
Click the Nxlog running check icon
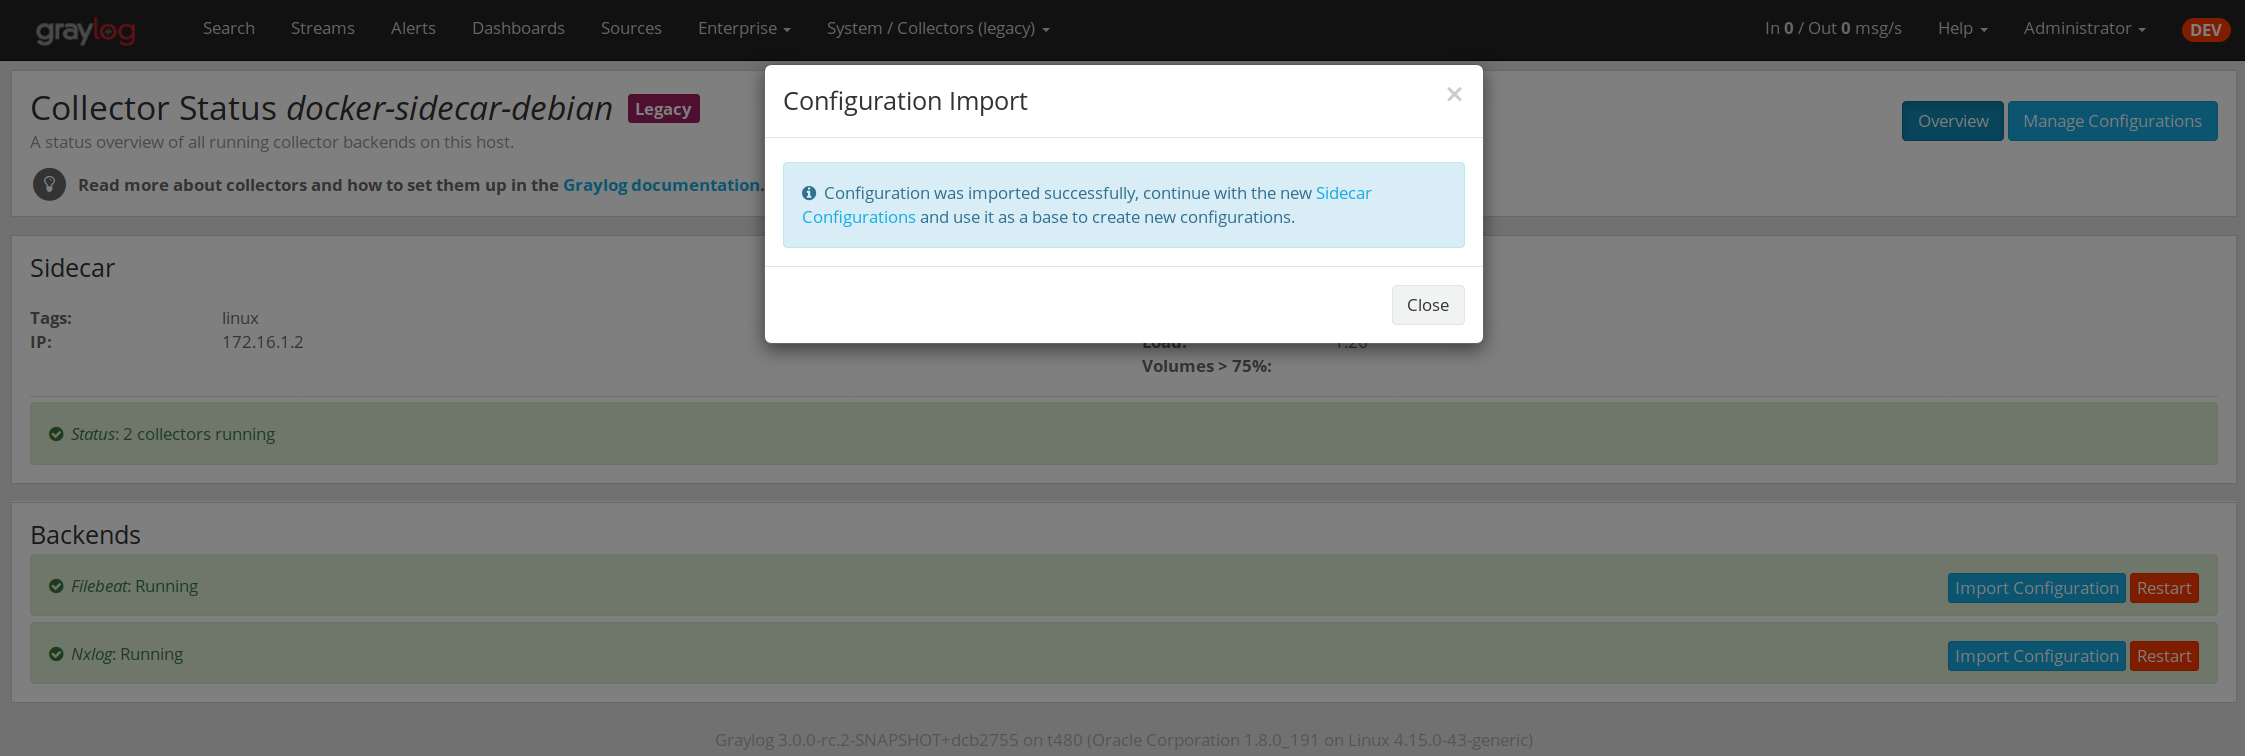pos(56,654)
